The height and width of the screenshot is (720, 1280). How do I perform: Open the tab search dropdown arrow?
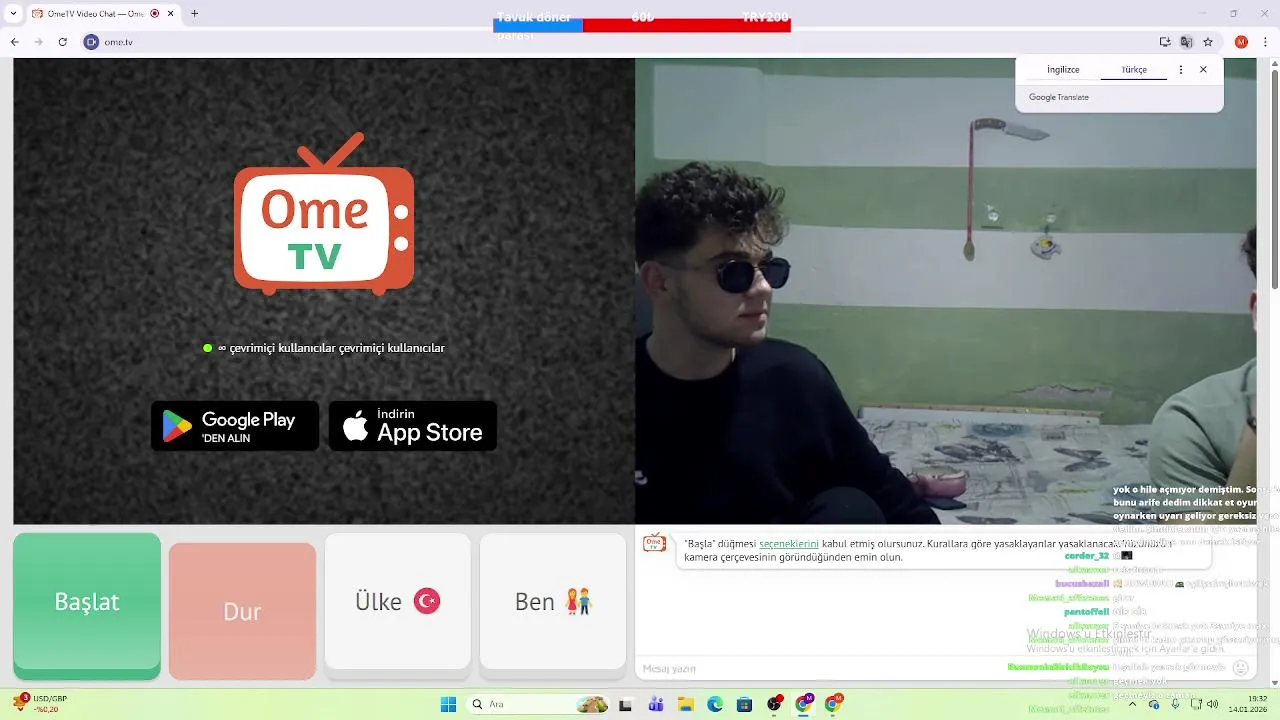coord(13,14)
